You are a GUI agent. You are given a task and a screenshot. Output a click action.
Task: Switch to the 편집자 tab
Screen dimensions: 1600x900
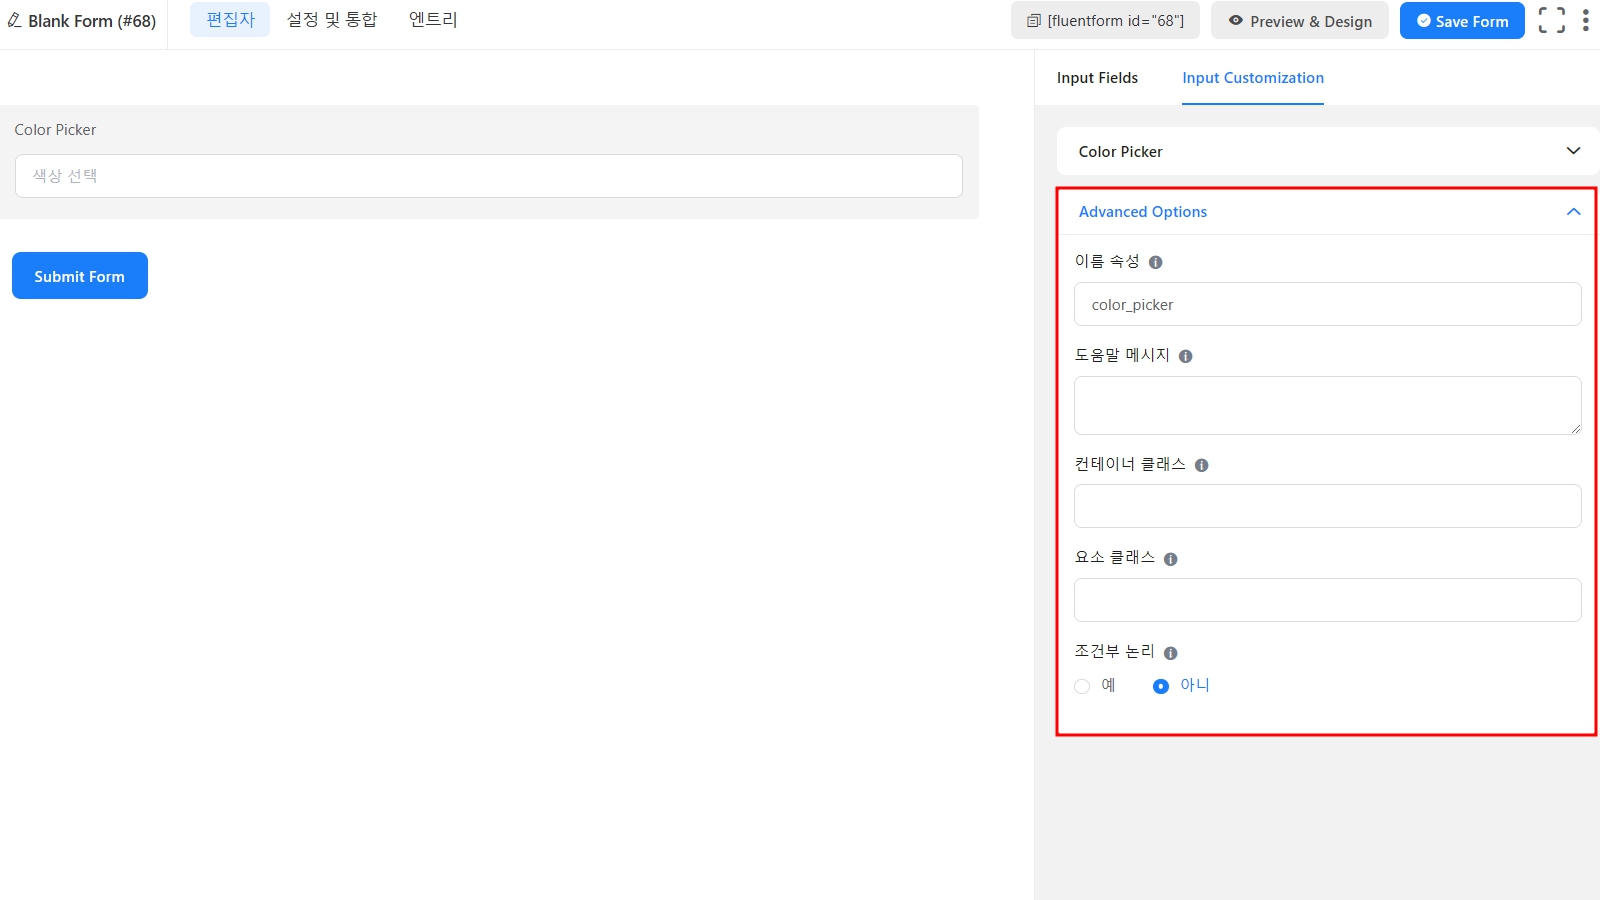[230, 20]
